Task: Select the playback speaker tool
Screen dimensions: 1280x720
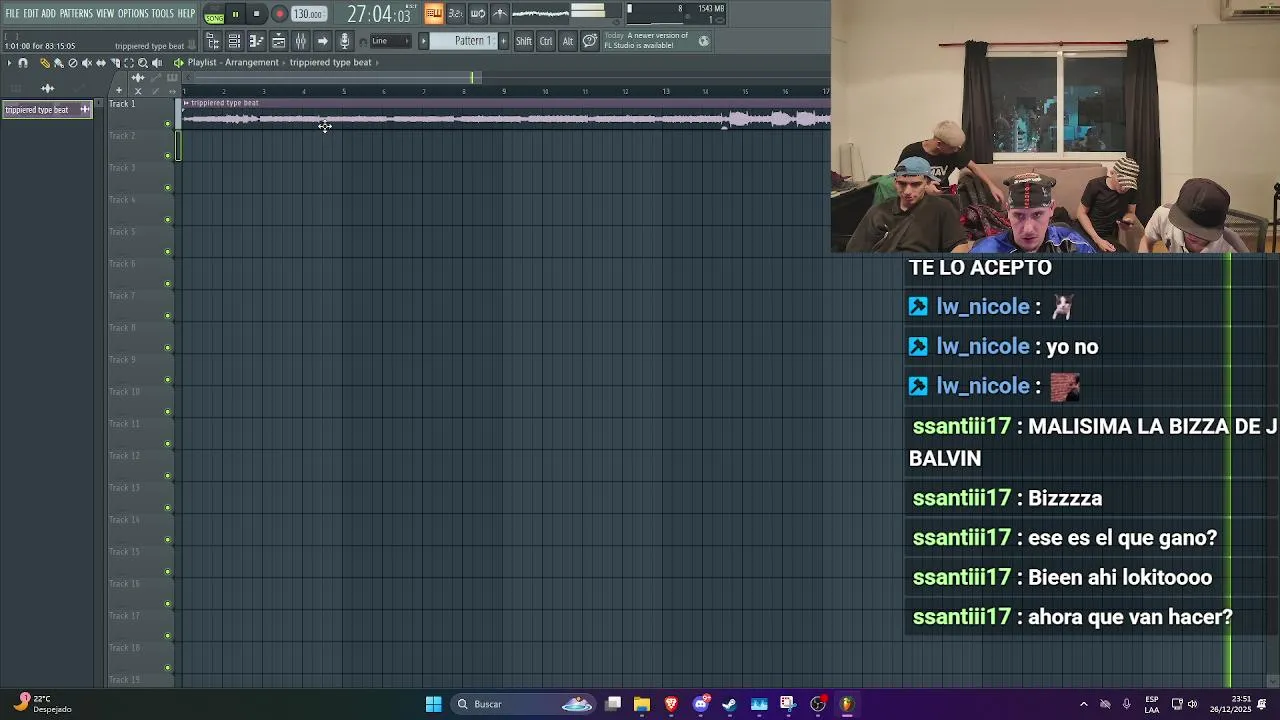Action: [157, 63]
